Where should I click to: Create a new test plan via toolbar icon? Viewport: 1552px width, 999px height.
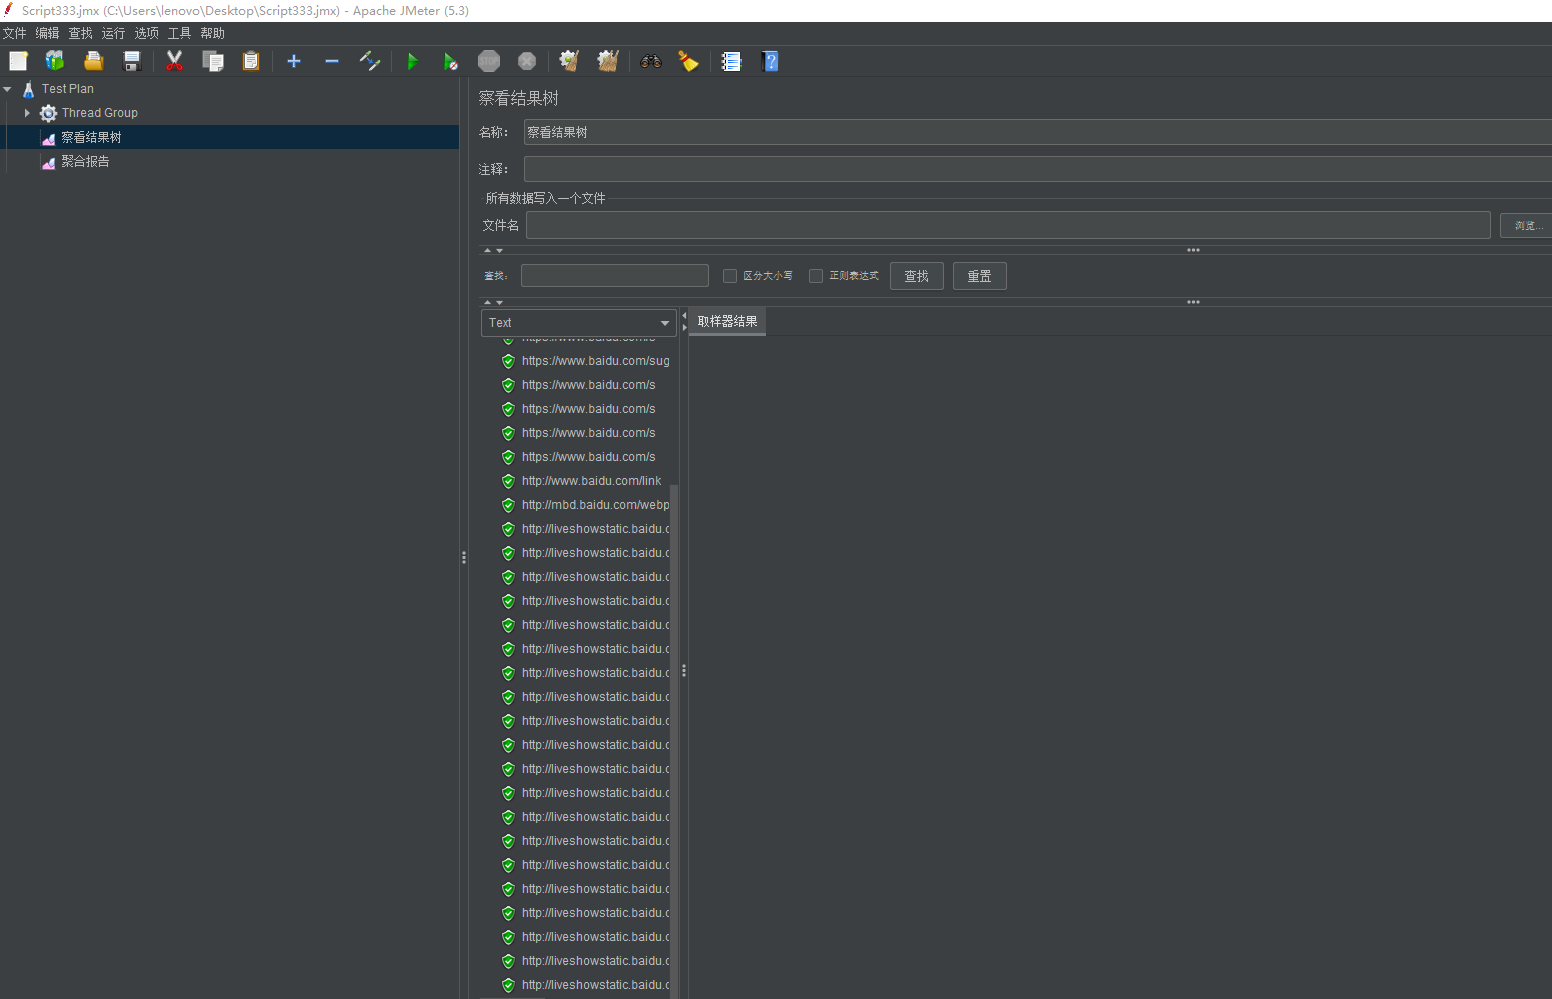[18, 61]
